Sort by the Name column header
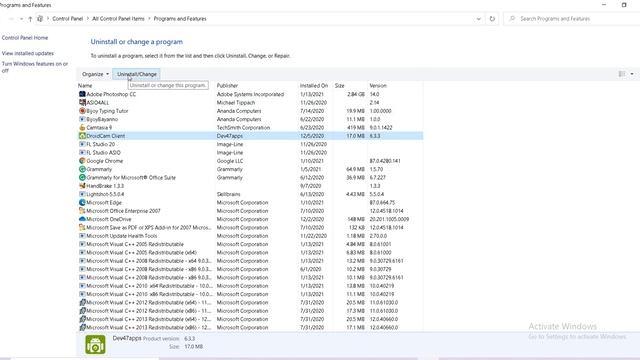640x360 pixels. (x=85, y=86)
